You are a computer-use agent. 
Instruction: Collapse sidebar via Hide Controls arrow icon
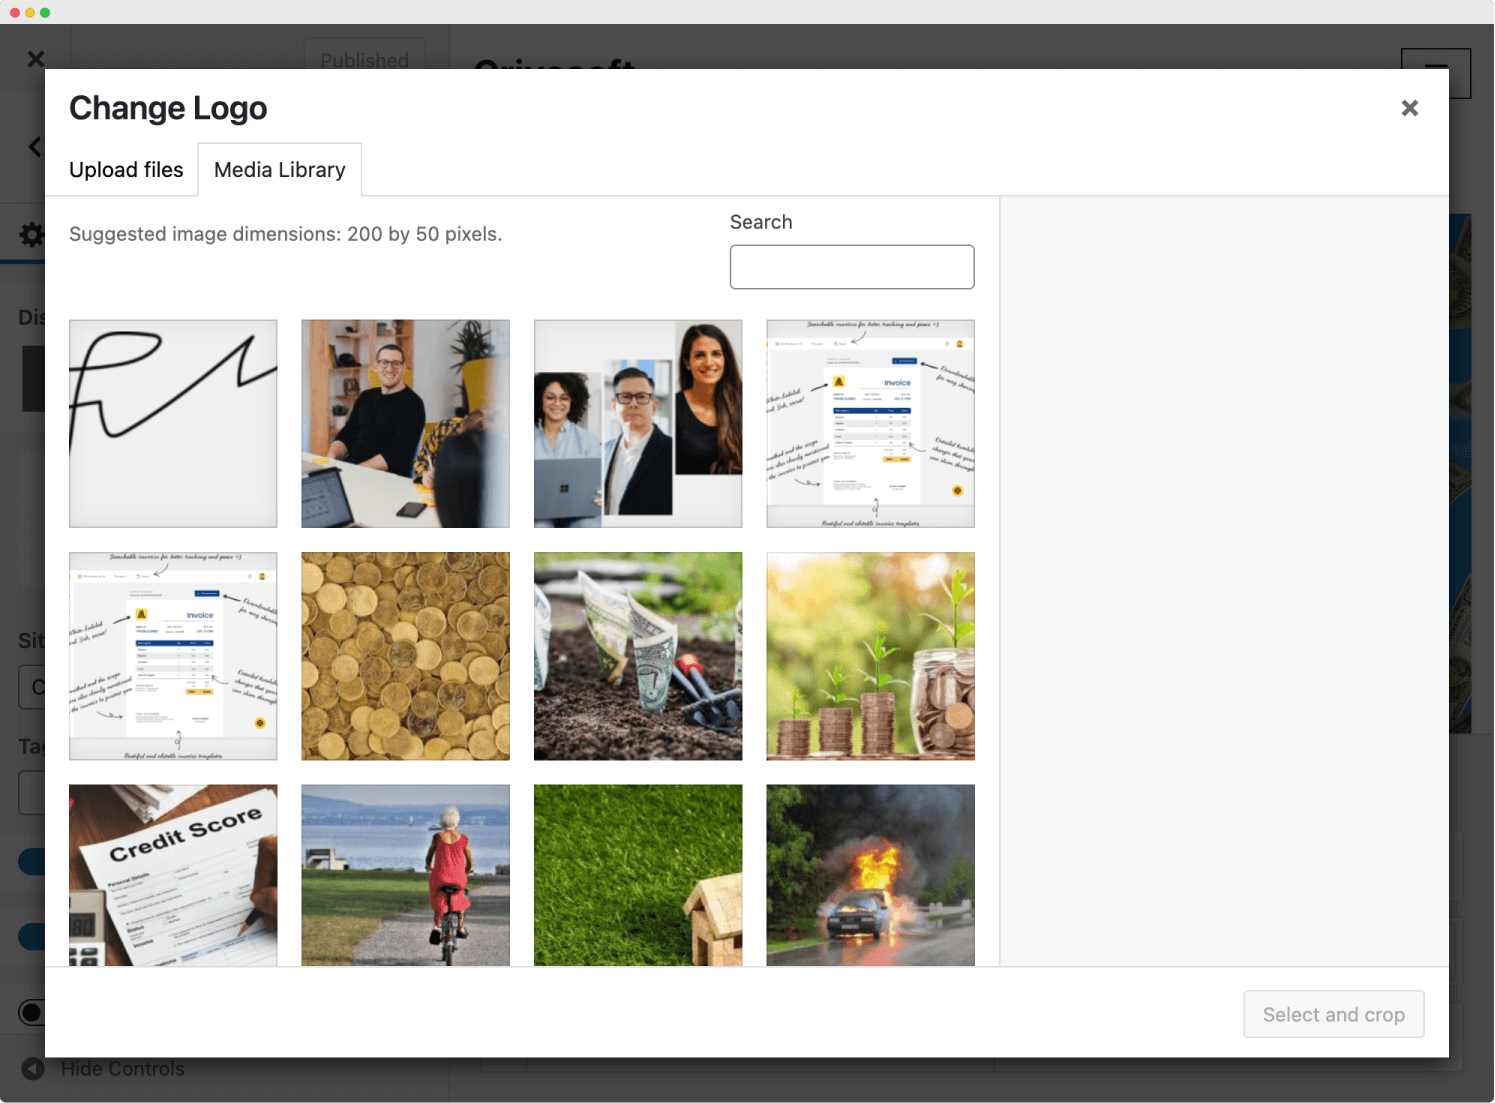click(33, 1068)
